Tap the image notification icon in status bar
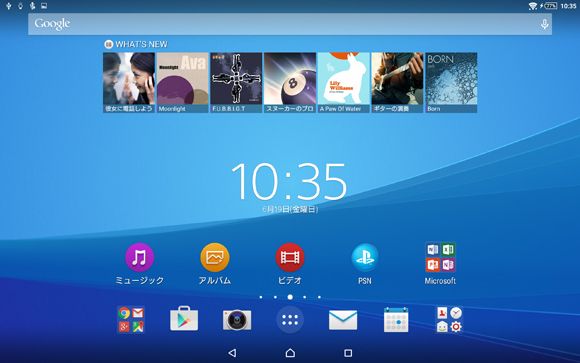 [44, 6]
